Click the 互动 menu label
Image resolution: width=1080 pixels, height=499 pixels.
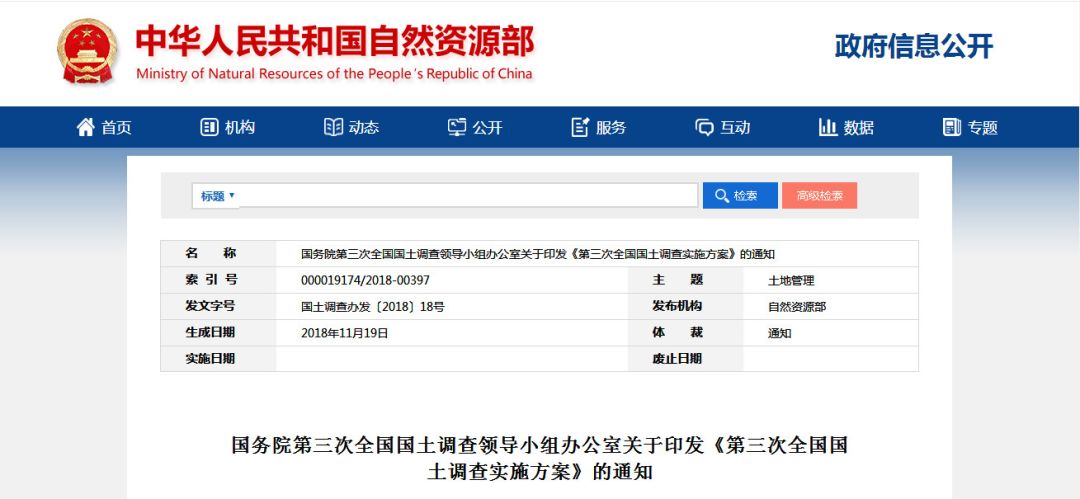coord(735,127)
